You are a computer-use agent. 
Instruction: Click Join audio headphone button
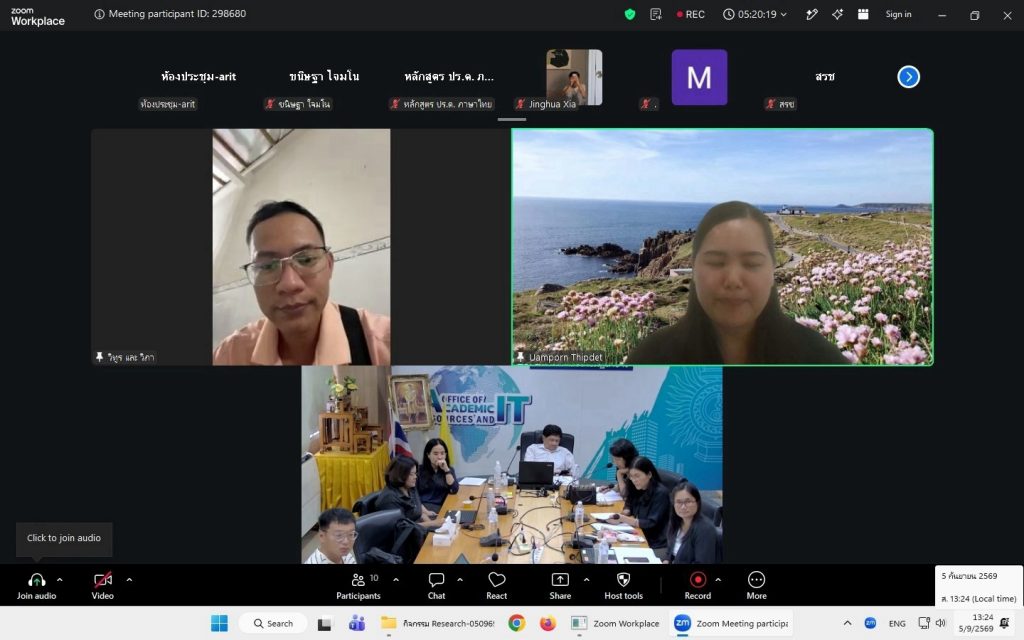point(37,586)
